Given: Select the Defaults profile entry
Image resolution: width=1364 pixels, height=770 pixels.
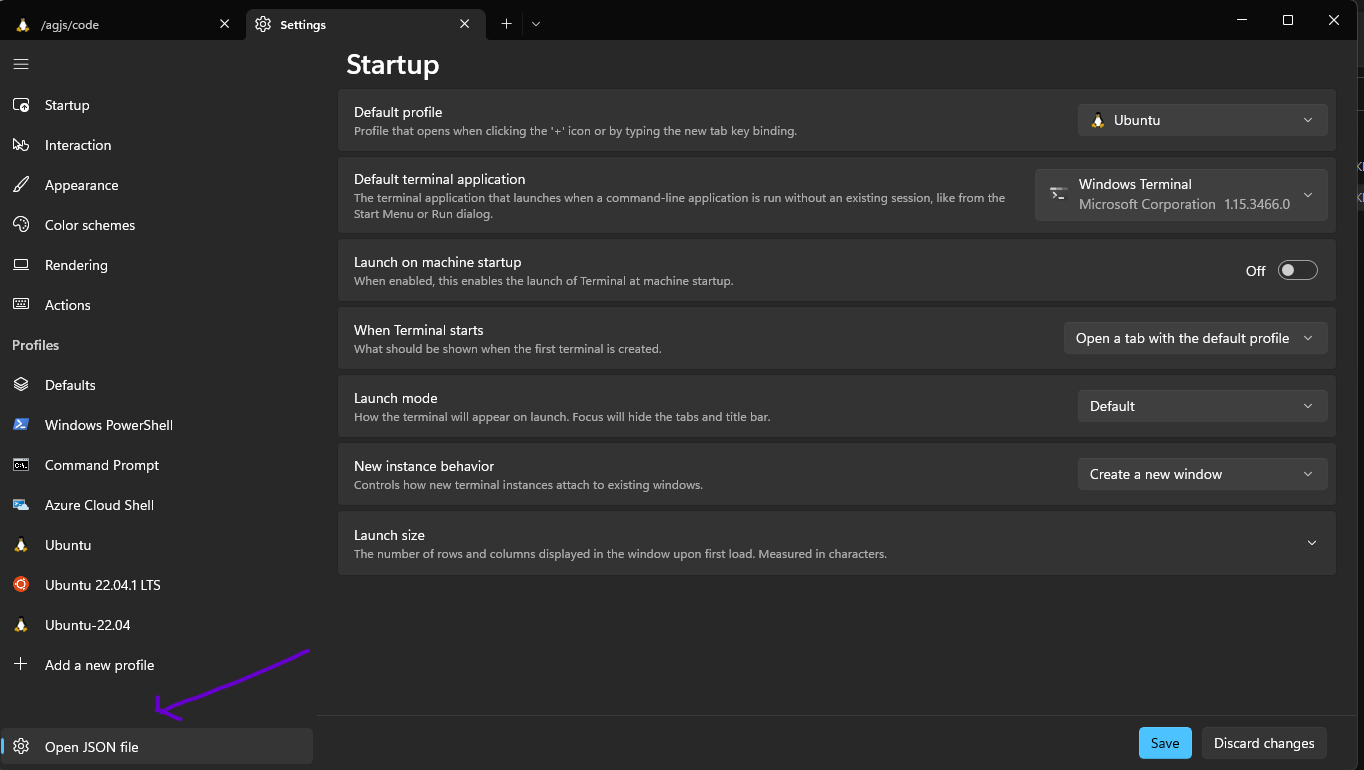Looking at the screenshot, I should point(157,385).
